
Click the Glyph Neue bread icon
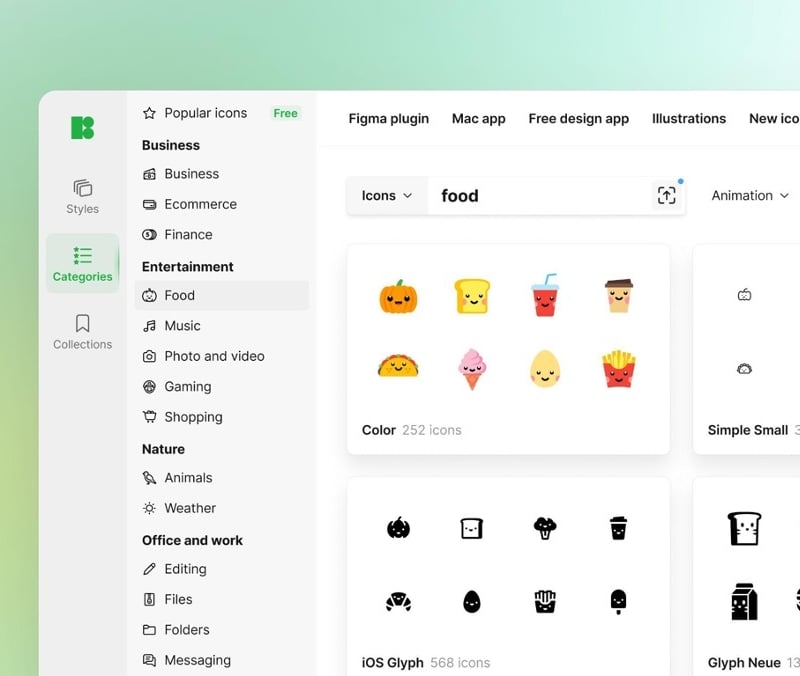point(744,528)
